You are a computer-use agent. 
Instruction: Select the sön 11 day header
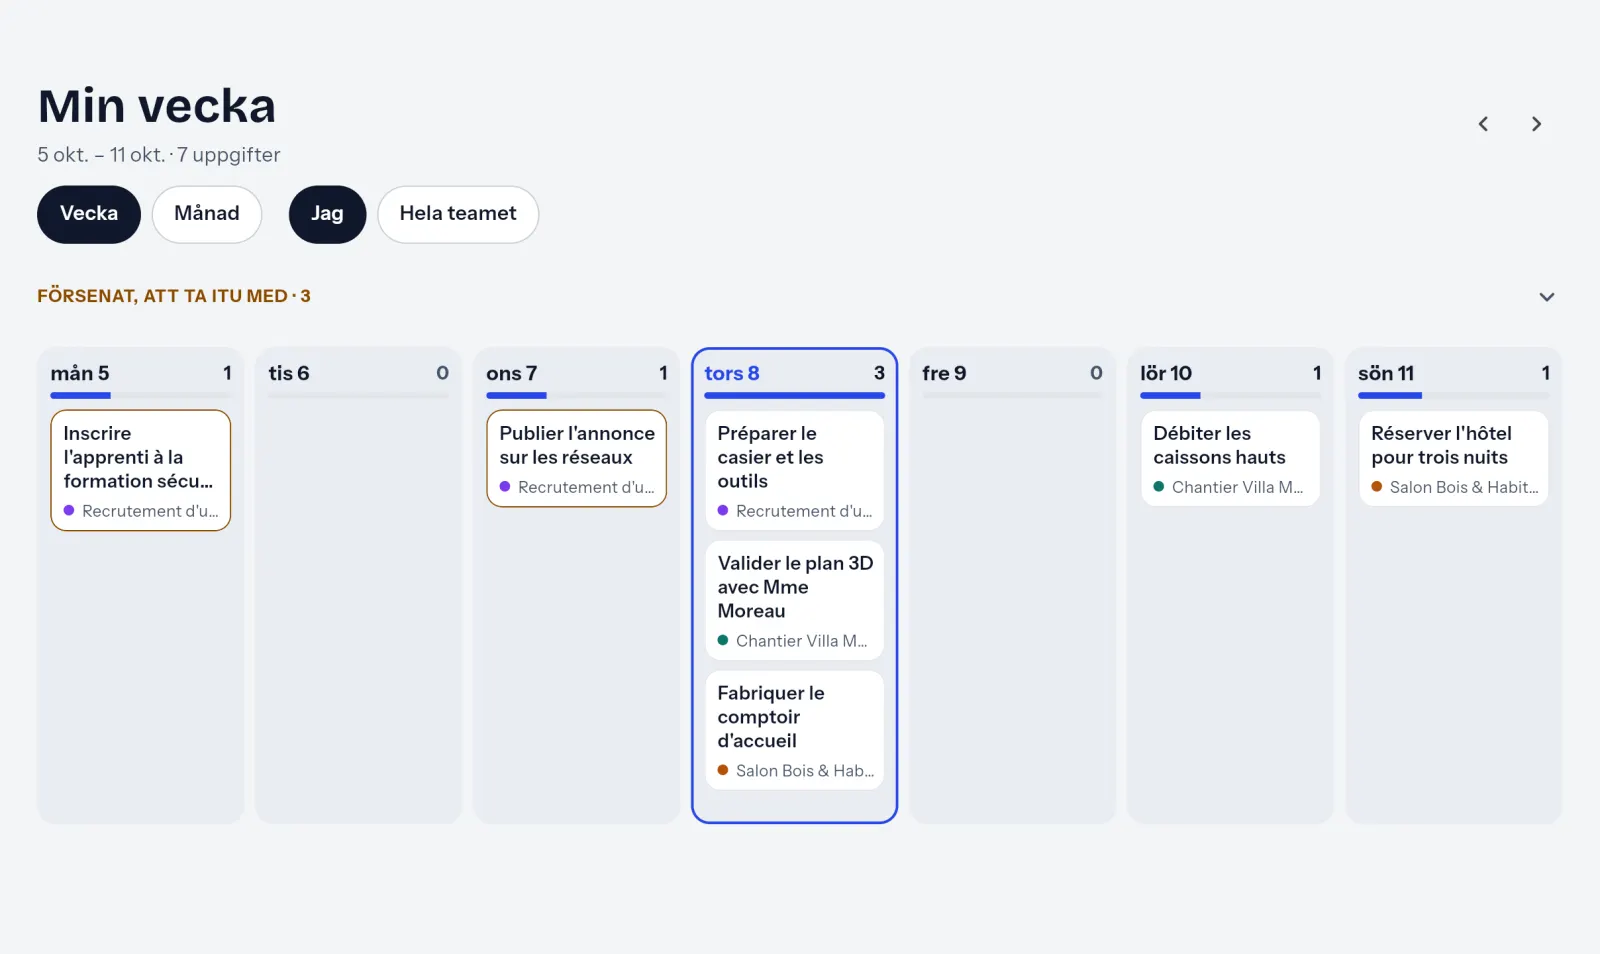tap(1386, 373)
